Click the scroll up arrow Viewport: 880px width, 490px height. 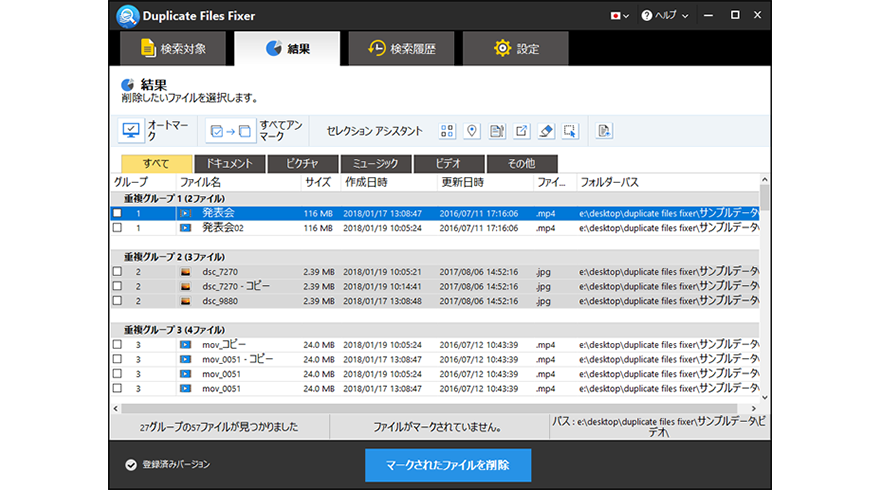click(764, 180)
